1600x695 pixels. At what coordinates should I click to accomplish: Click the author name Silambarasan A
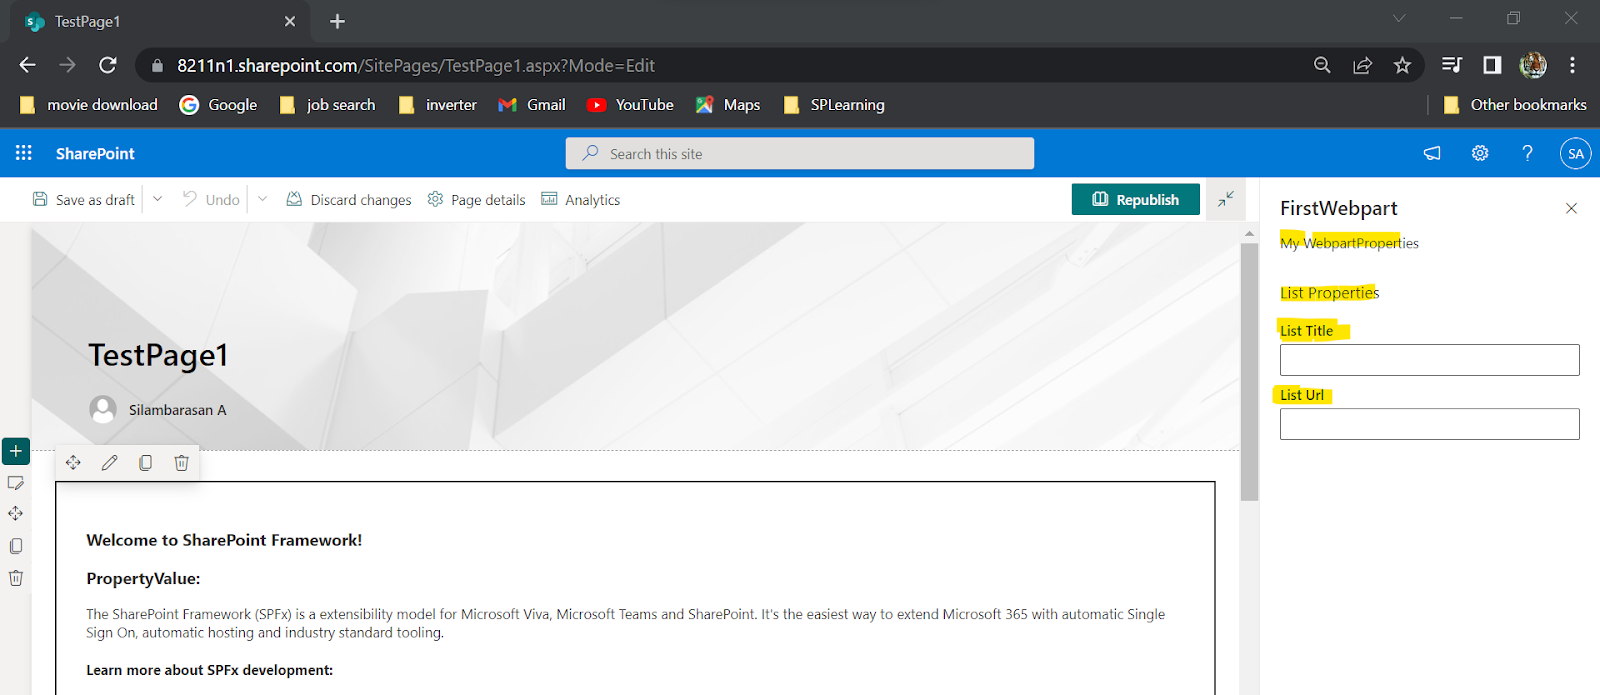[177, 410]
